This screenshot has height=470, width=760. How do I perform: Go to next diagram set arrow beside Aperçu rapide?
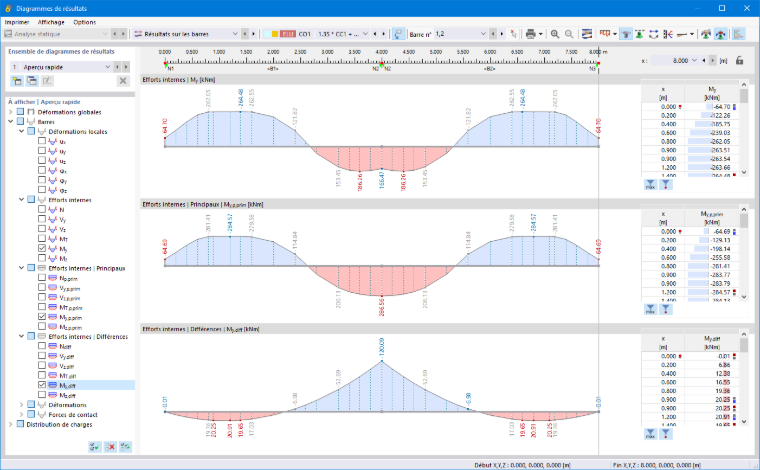126,67
